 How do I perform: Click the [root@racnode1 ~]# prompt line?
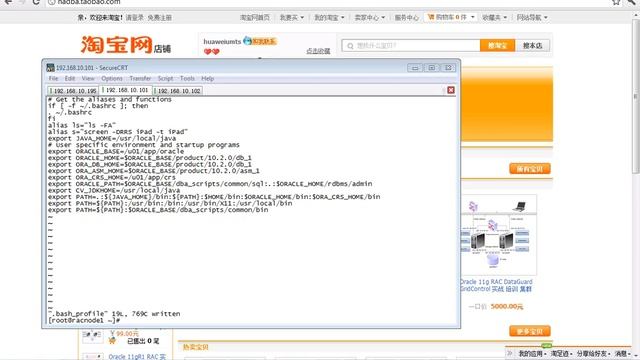(x=84, y=320)
